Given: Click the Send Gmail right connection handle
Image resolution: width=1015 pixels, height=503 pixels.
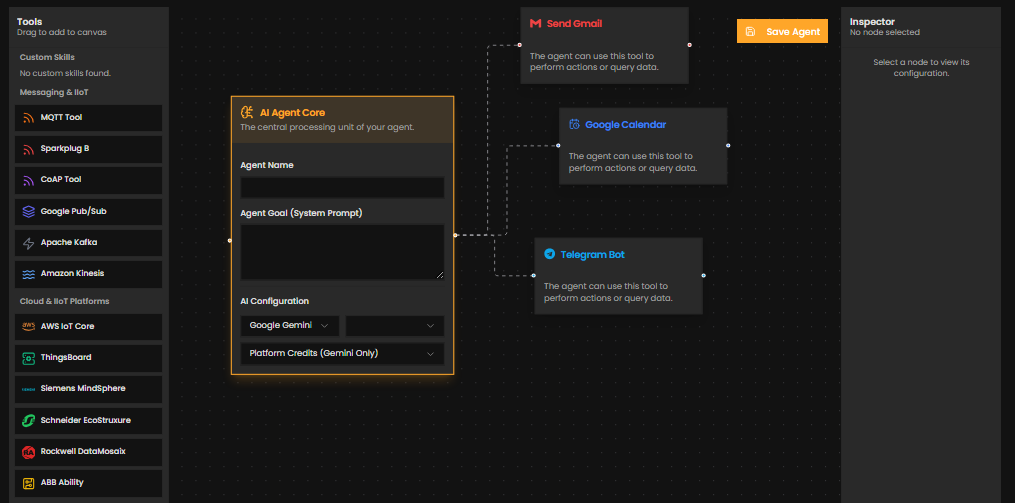Looking at the screenshot, I should click(x=689, y=45).
